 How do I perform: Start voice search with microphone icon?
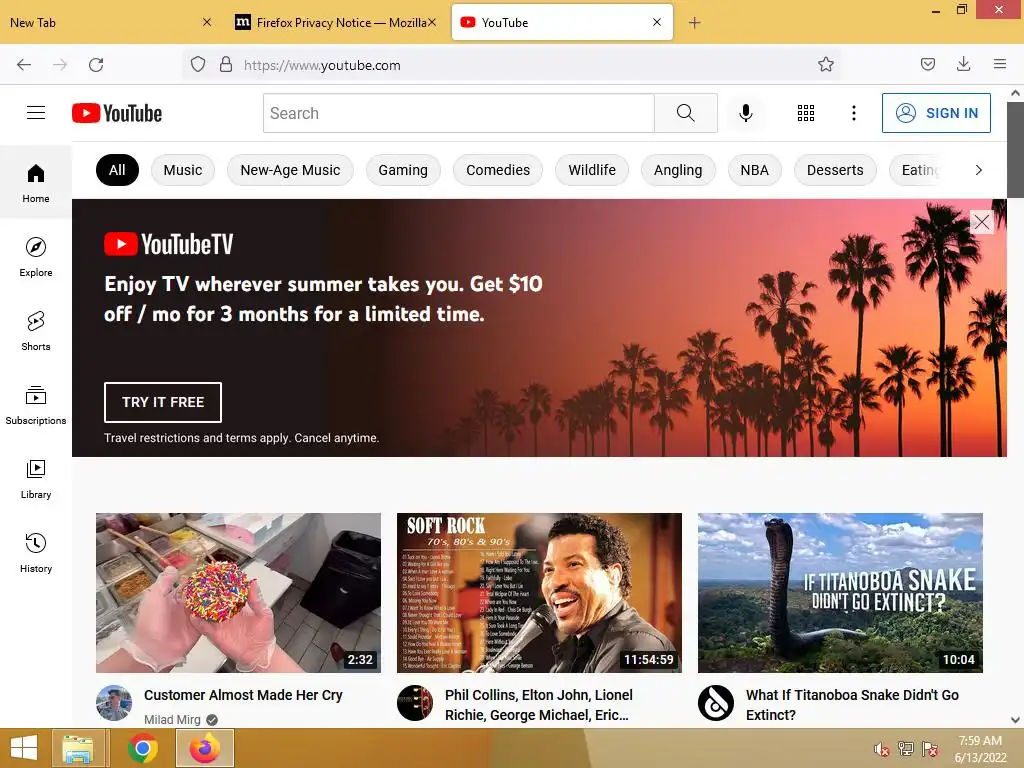[745, 113]
